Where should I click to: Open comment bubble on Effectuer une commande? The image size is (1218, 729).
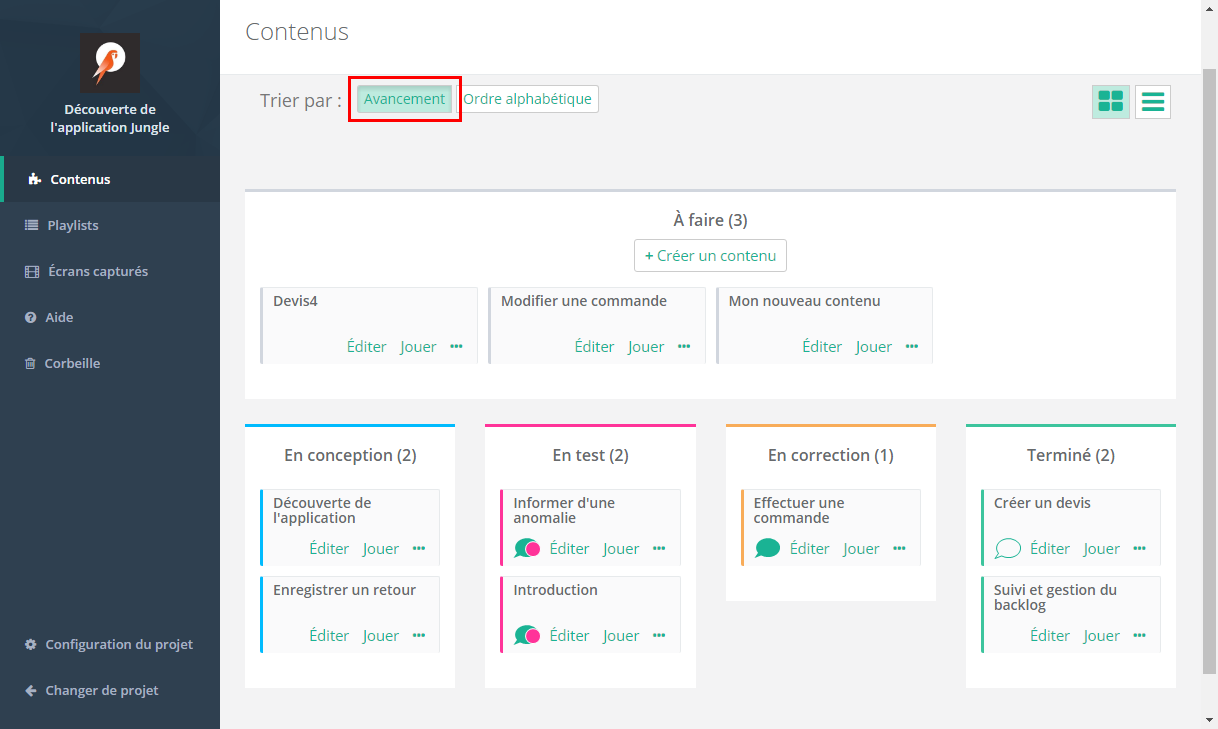click(767, 548)
